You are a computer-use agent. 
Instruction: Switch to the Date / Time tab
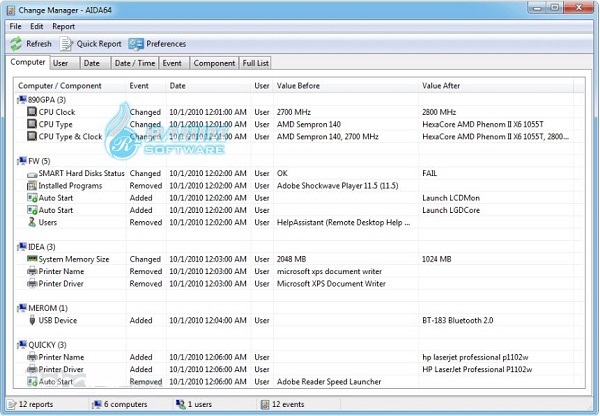(135, 63)
